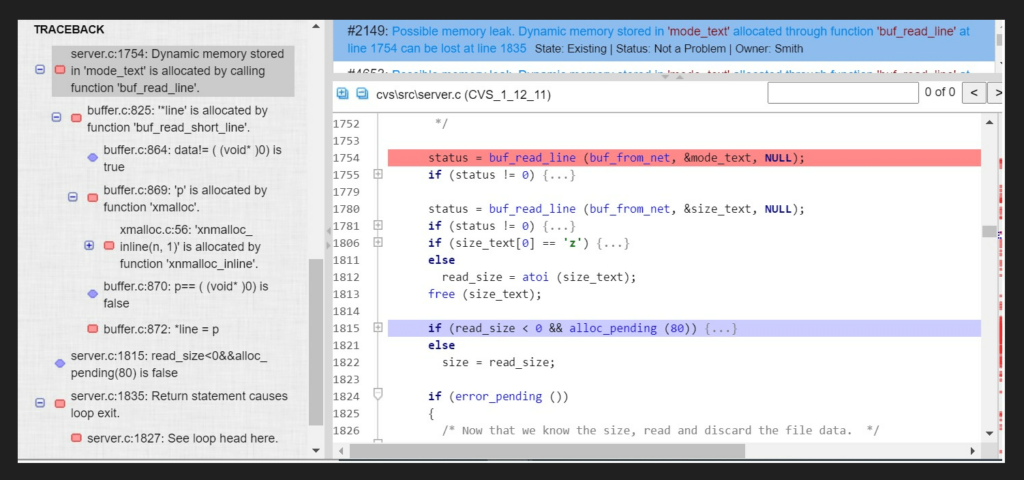Image resolution: width=1024 pixels, height=480 pixels.
Task: Click the TRACEBACK panel heading
Action: (69, 29)
